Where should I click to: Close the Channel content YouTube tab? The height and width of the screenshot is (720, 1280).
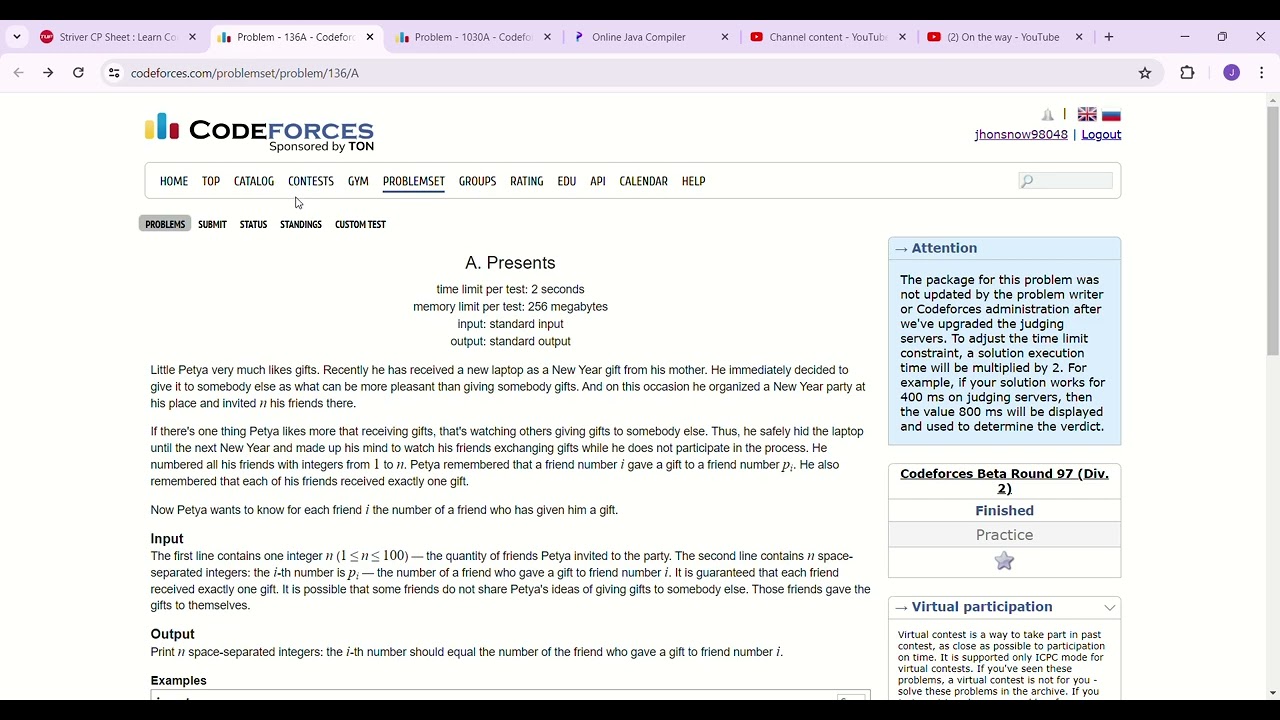click(902, 37)
